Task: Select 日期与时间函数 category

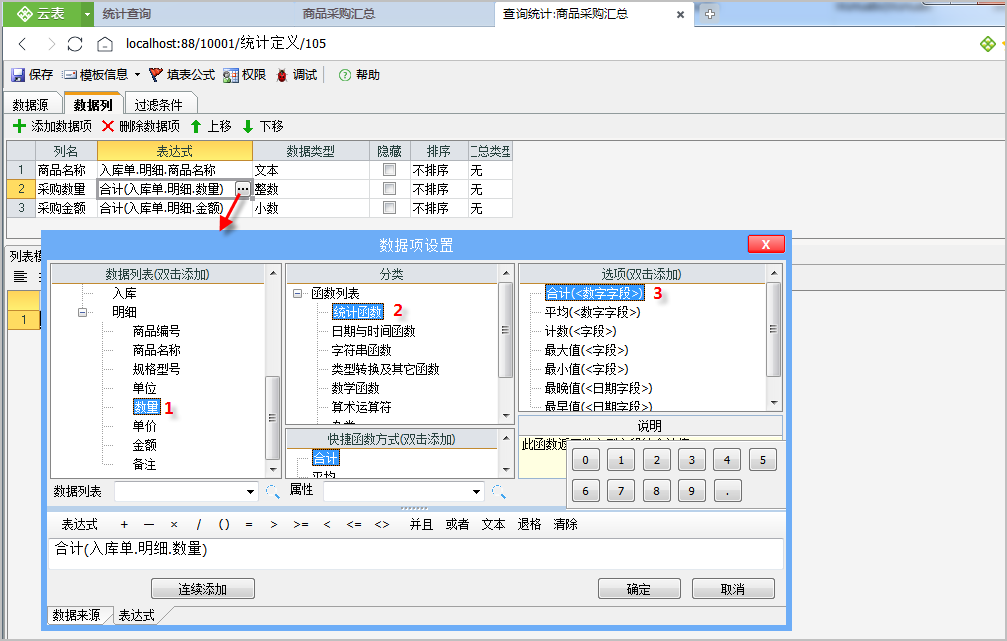Action: [x=373, y=331]
